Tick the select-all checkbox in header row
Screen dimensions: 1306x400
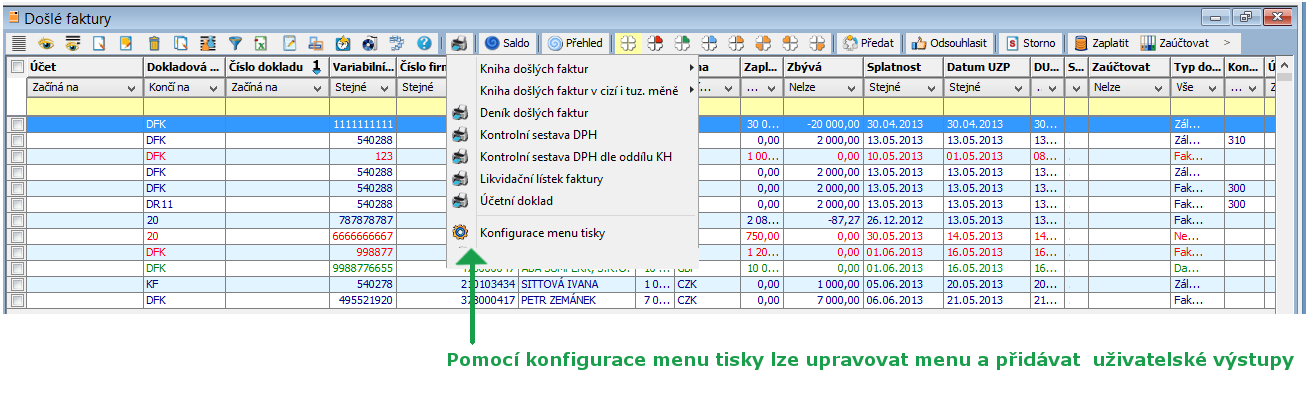pyautogui.click(x=17, y=67)
